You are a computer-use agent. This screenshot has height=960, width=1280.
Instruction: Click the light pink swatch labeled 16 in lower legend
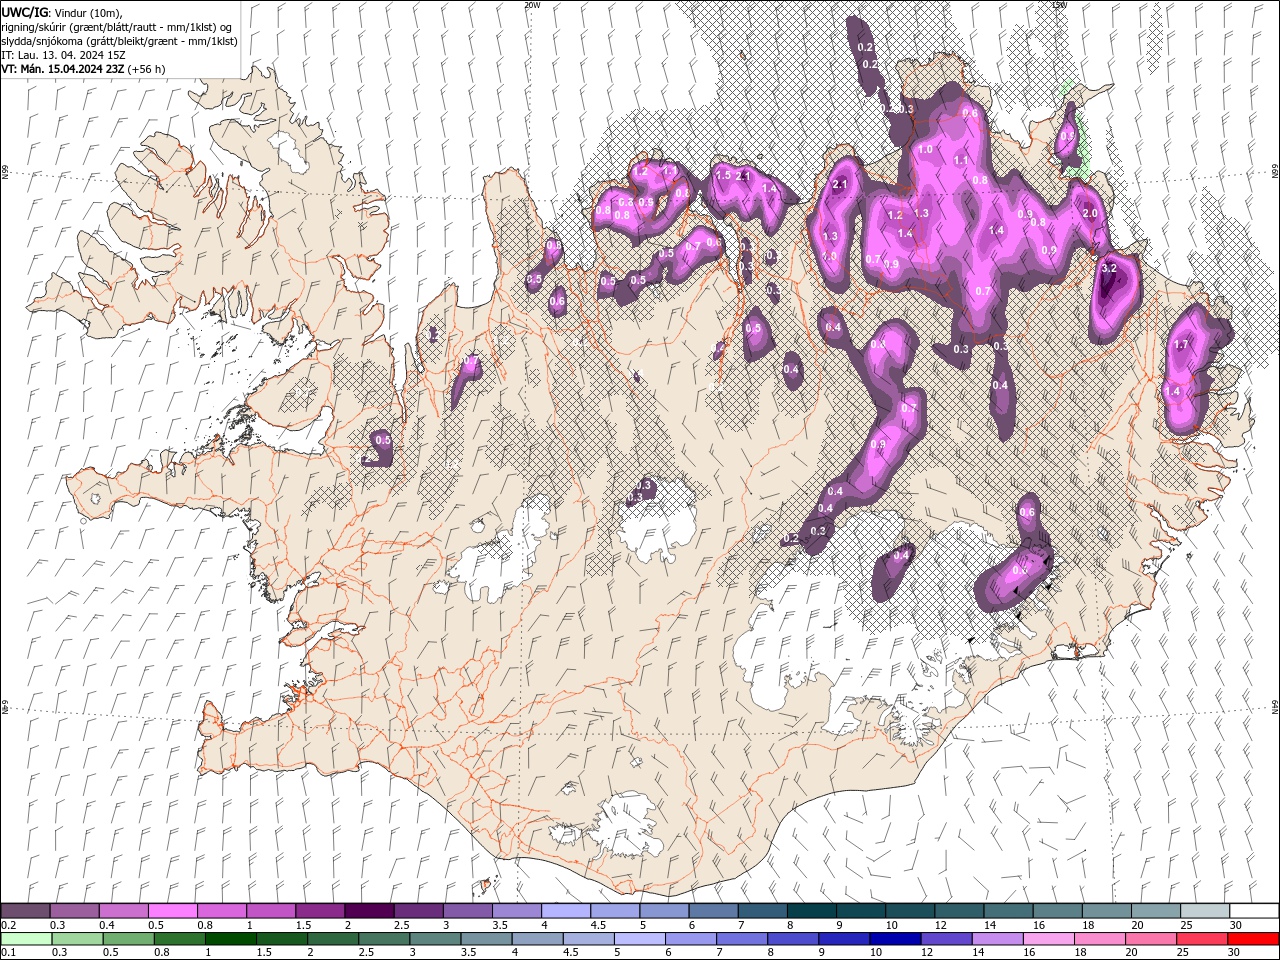(x=1049, y=939)
